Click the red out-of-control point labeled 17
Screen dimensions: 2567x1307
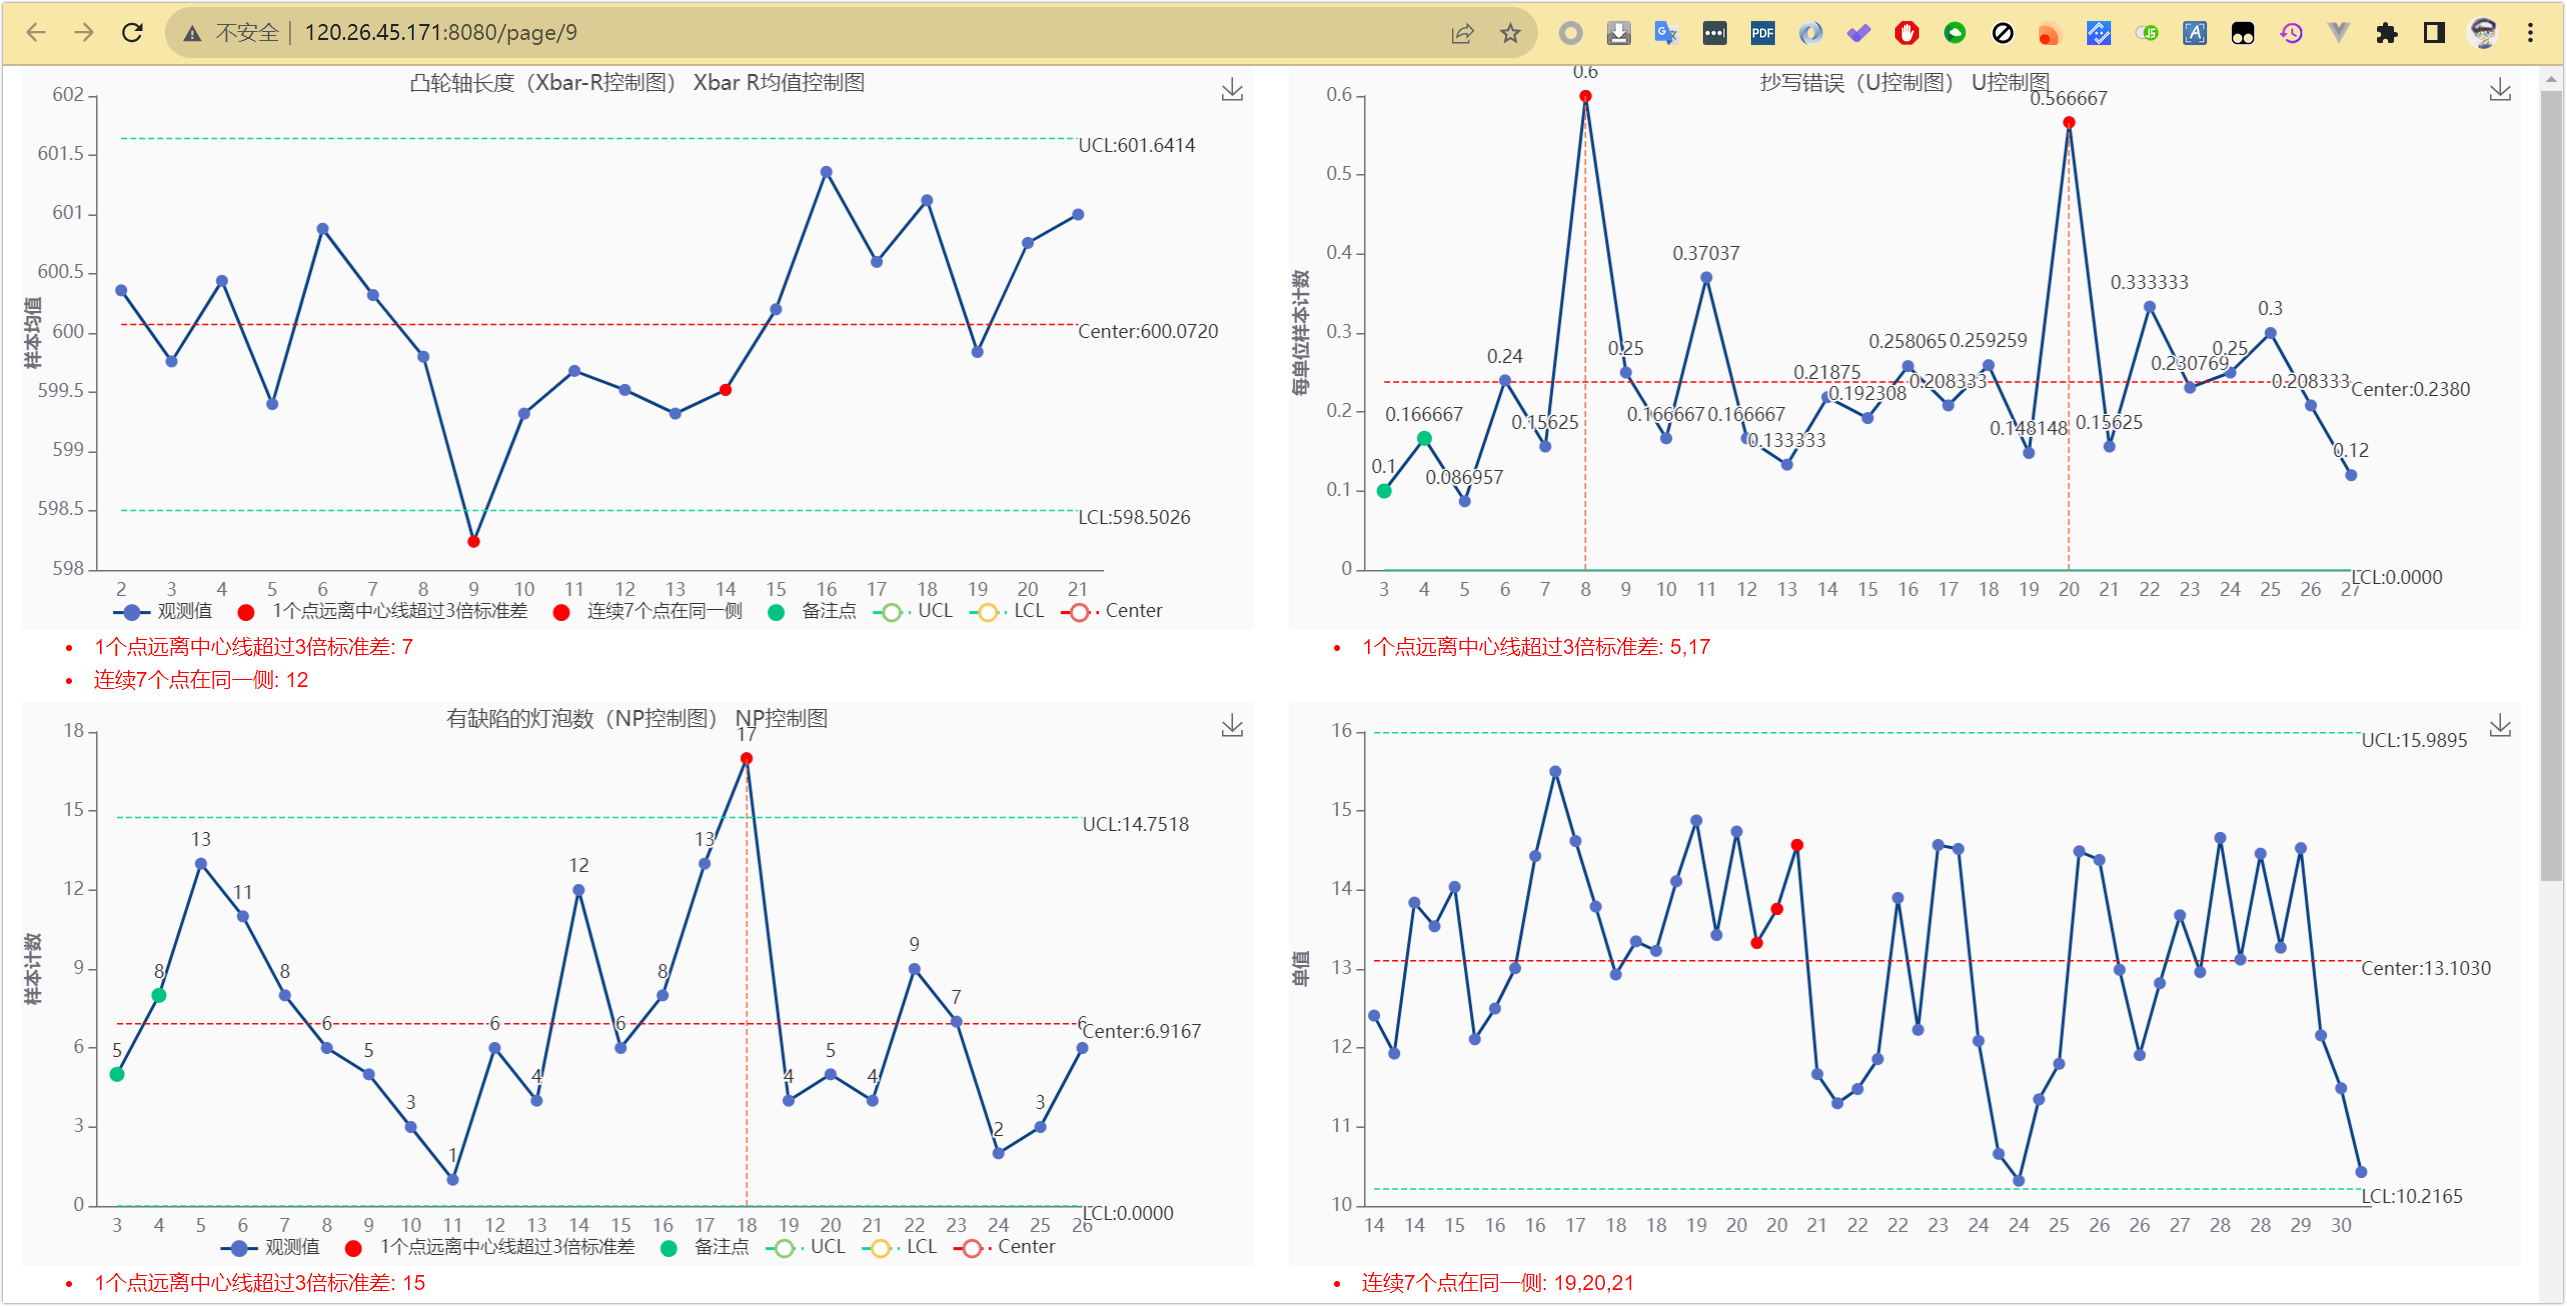tap(746, 759)
